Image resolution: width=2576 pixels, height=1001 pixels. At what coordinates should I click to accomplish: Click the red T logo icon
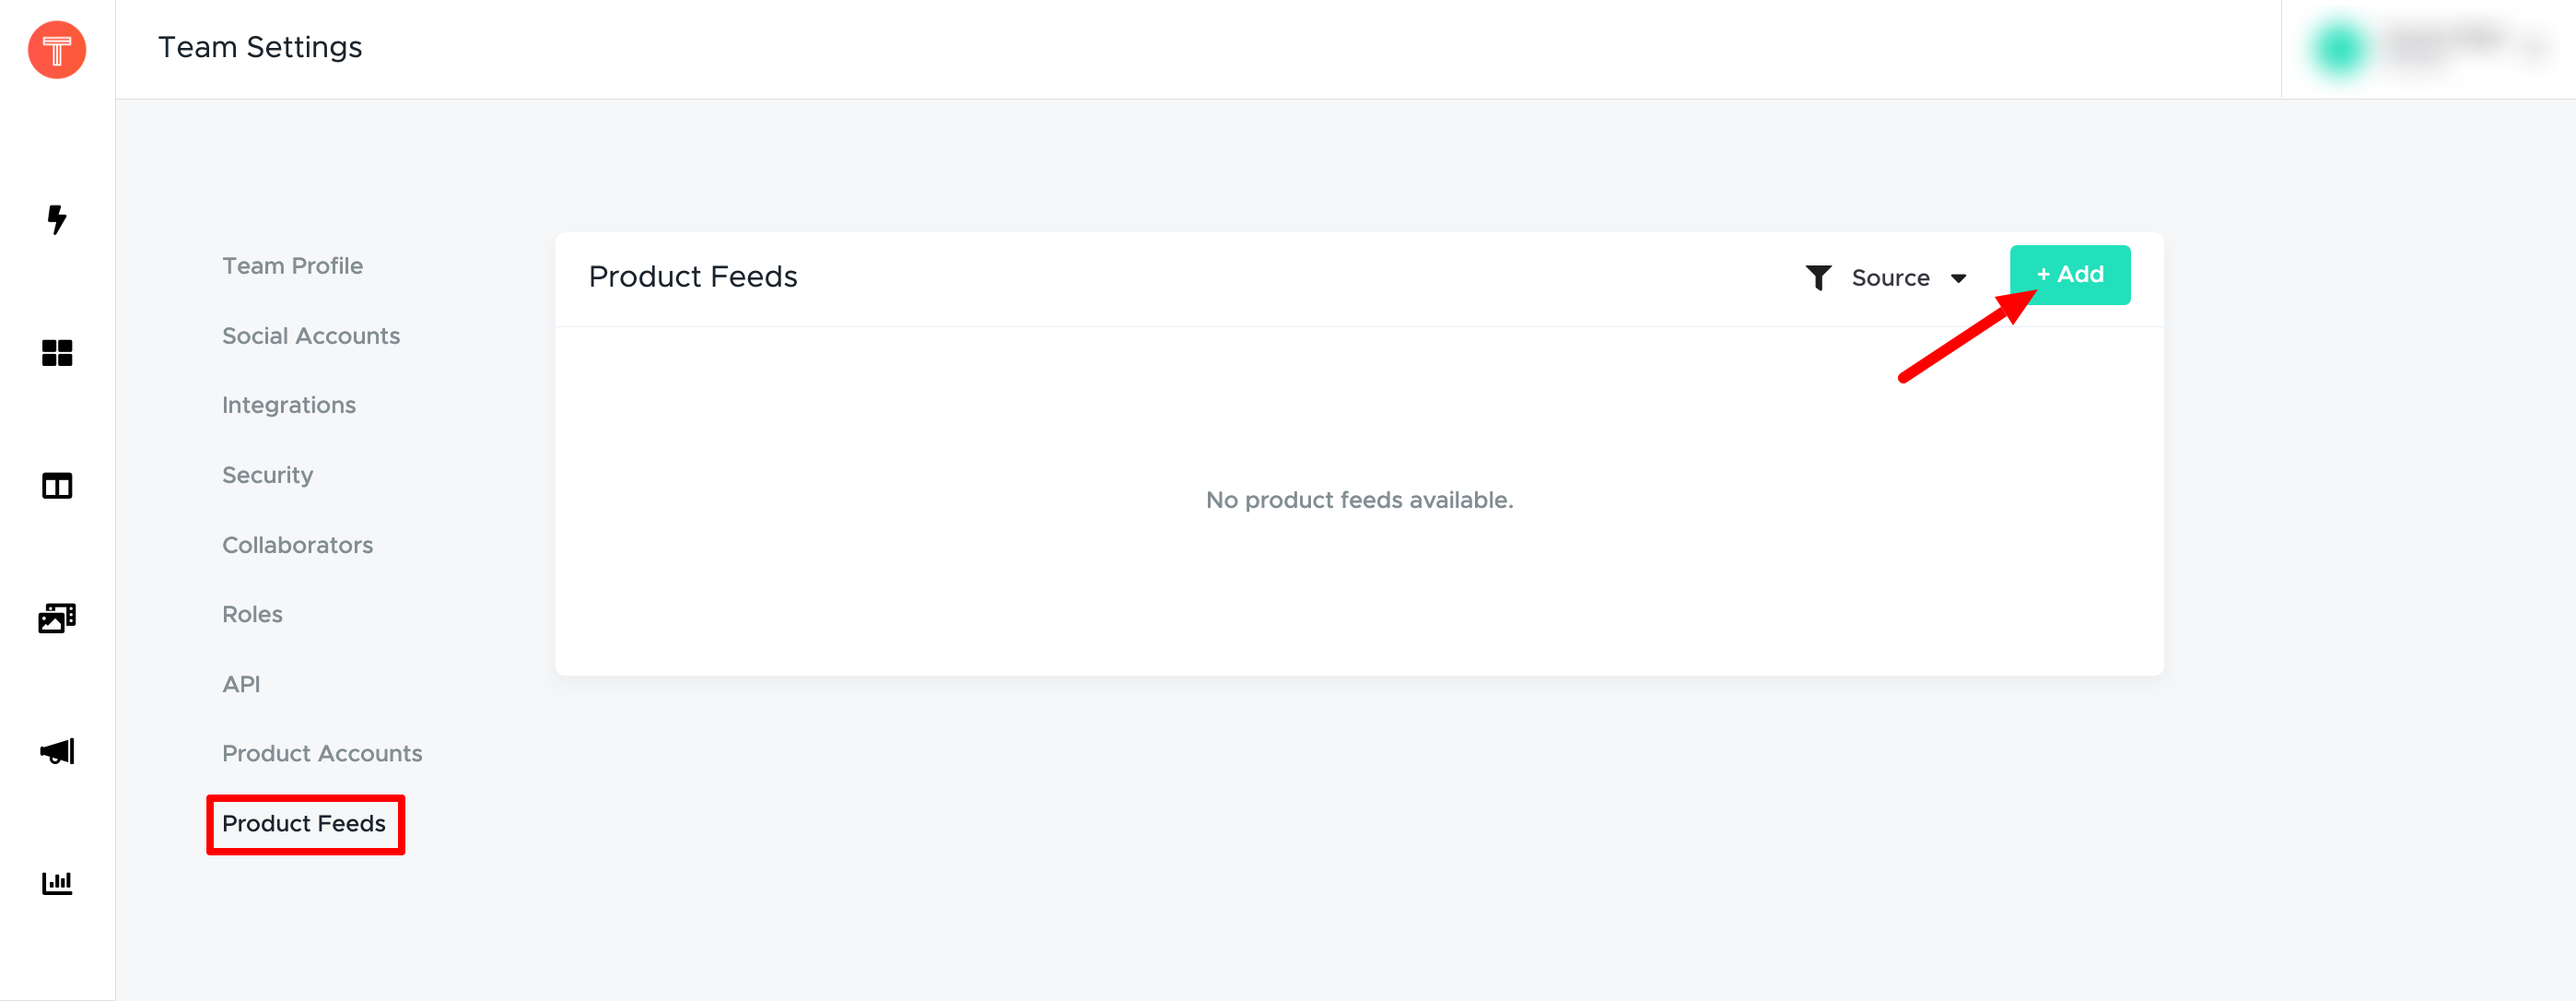(x=57, y=49)
